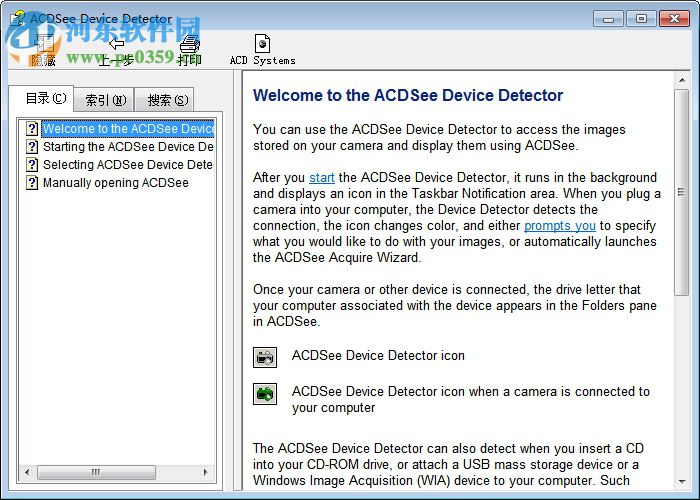This screenshot has width=700, height=500.
Task: Open the ACD Systems toolbar icon
Action: [262, 44]
